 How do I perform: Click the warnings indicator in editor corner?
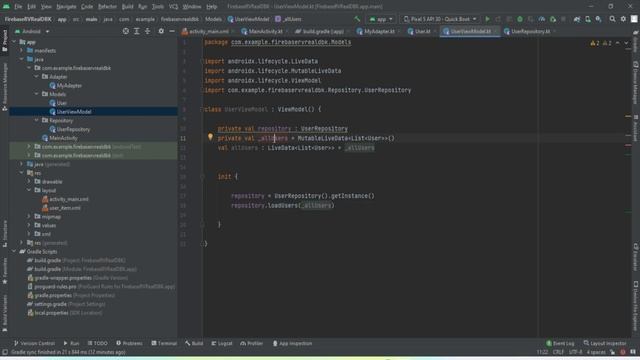[601, 43]
